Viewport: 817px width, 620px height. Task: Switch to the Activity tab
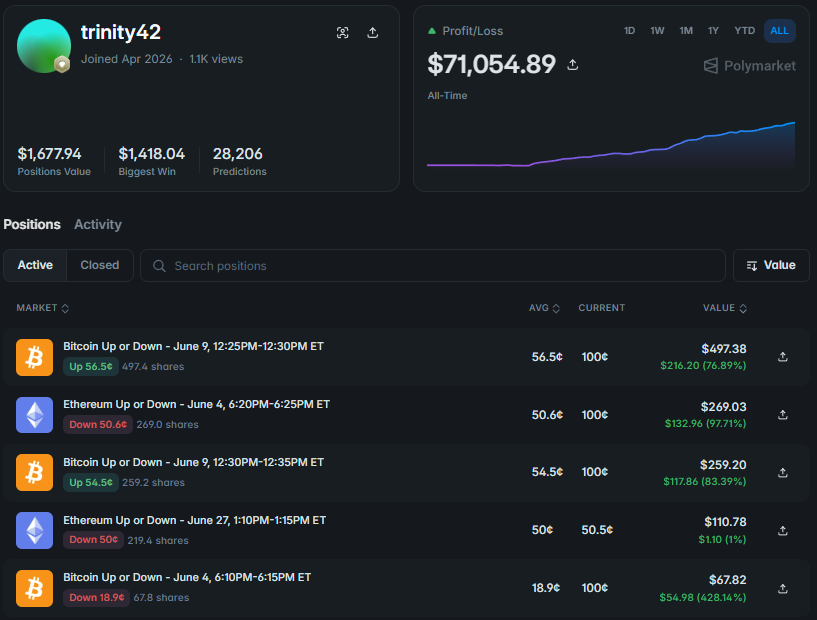tap(98, 225)
